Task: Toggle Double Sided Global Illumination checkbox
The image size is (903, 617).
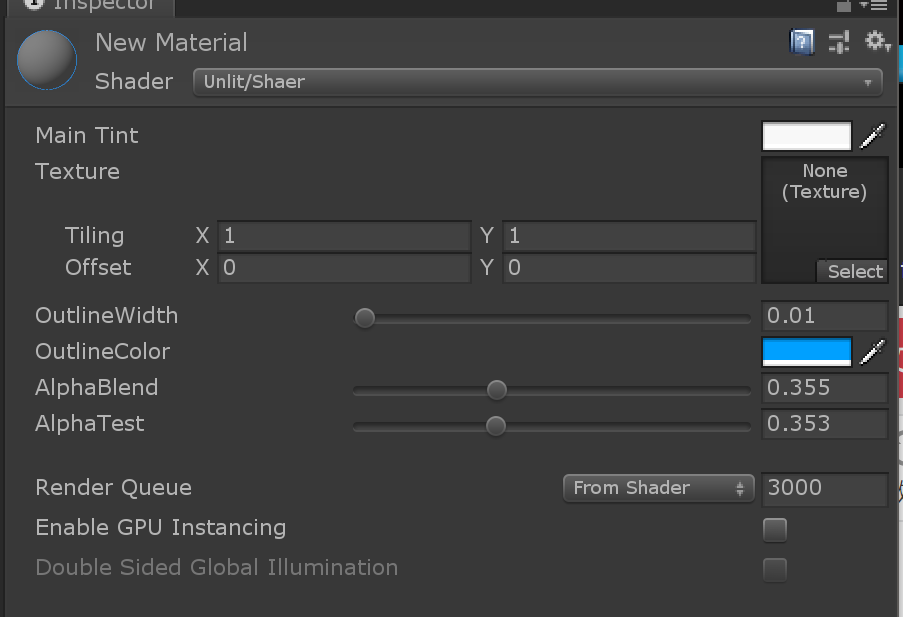Action: click(x=774, y=569)
